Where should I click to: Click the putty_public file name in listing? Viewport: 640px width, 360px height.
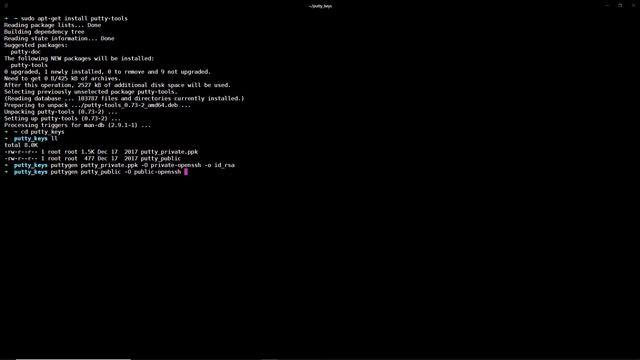pyautogui.click(x=160, y=158)
